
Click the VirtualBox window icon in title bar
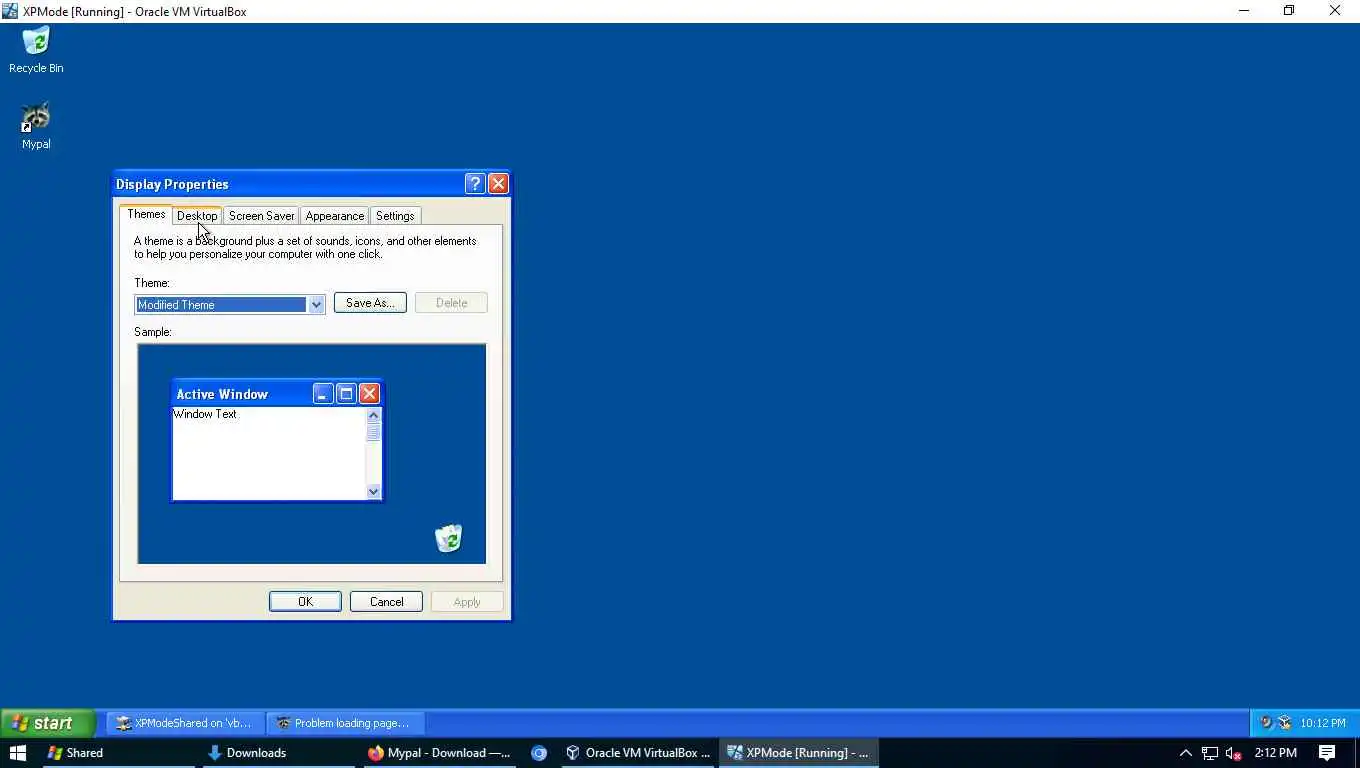click(x=10, y=11)
